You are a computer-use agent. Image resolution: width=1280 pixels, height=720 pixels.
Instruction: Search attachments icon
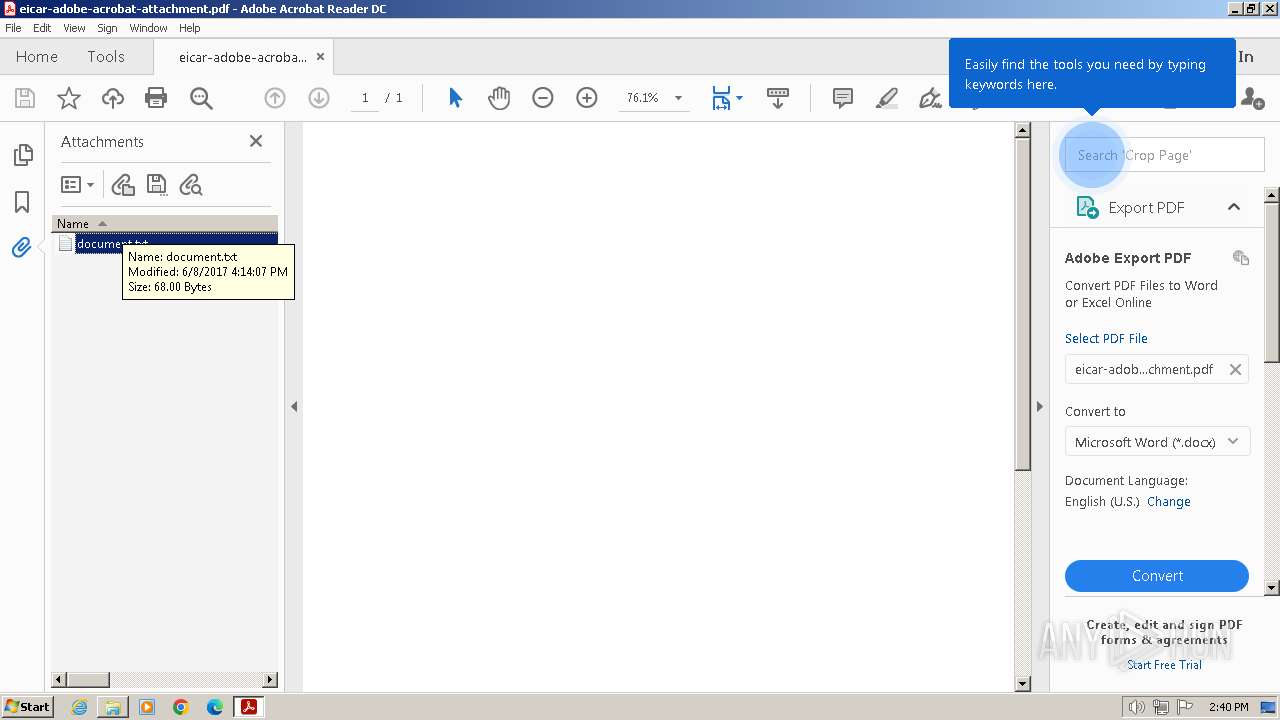tap(190, 185)
